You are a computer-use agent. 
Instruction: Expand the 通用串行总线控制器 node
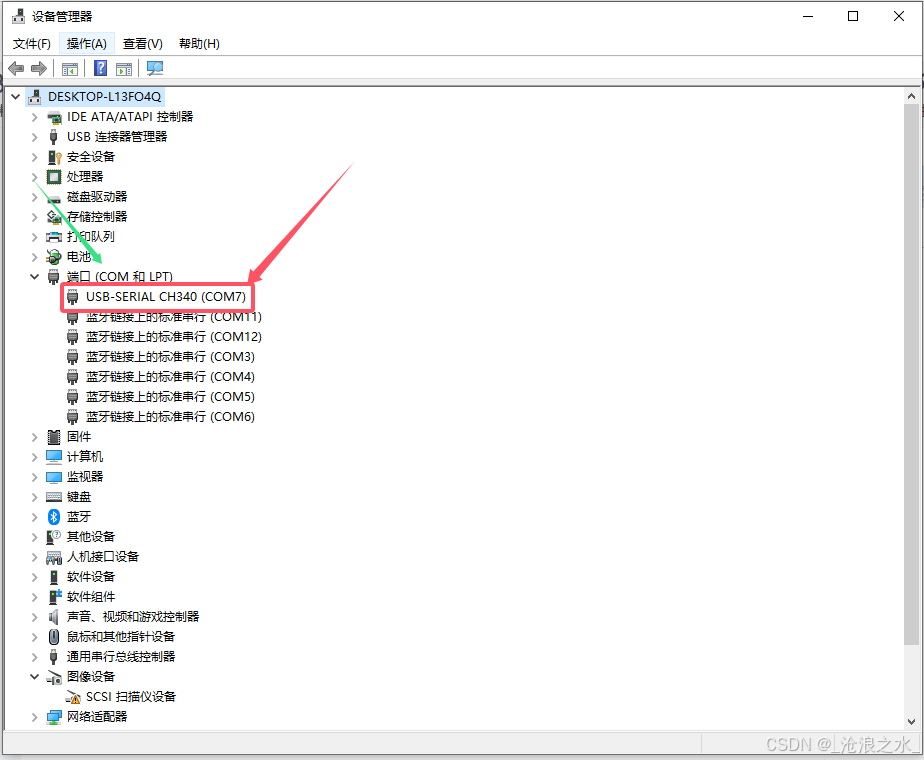coord(35,657)
